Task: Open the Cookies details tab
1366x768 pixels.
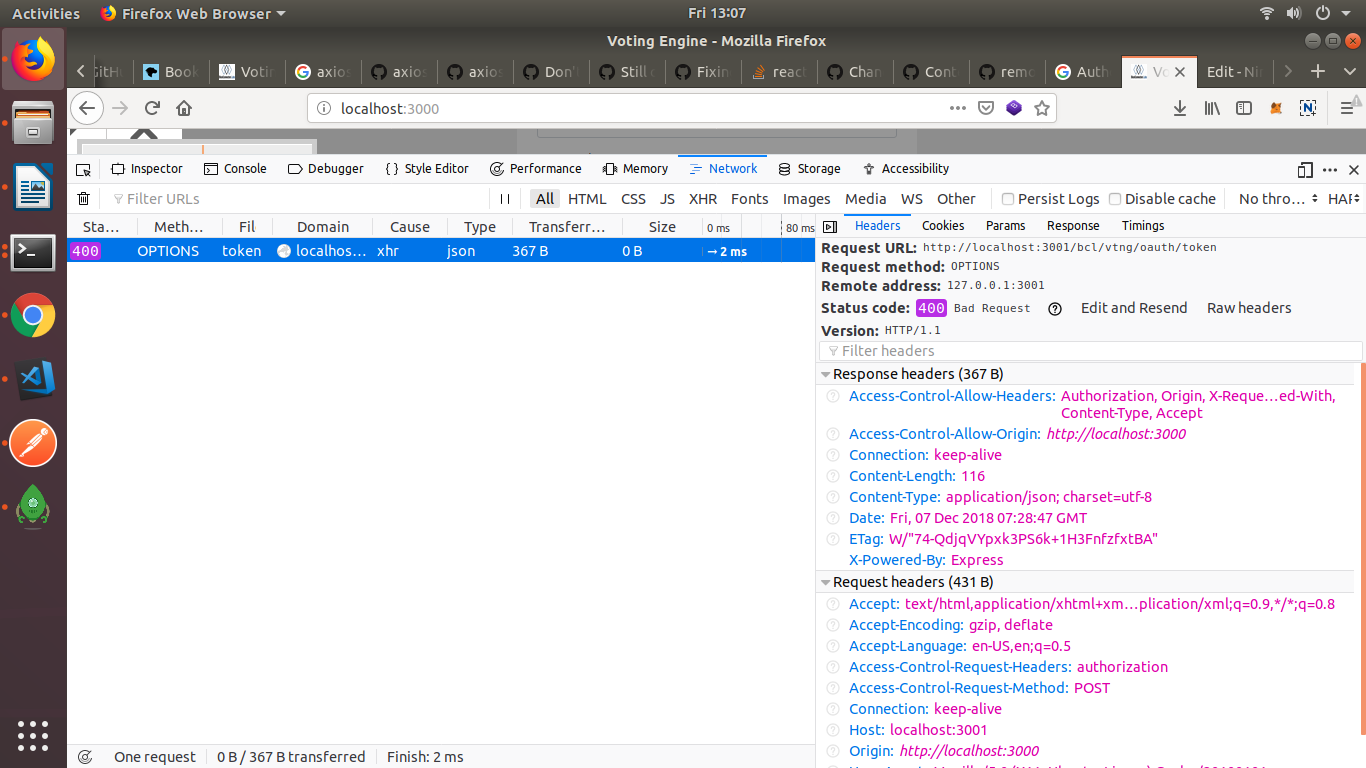Action: click(943, 226)
